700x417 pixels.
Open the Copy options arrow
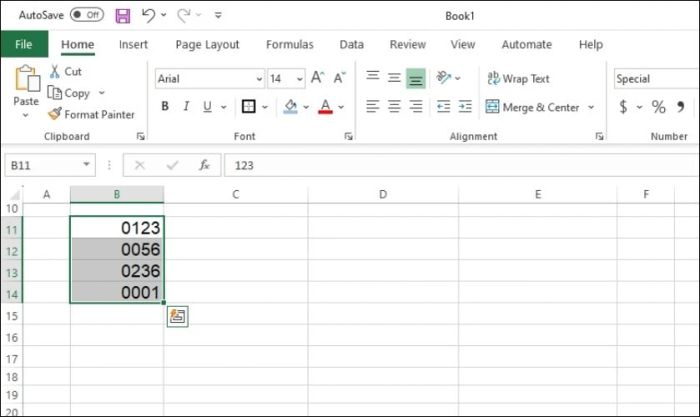(102, 93)
